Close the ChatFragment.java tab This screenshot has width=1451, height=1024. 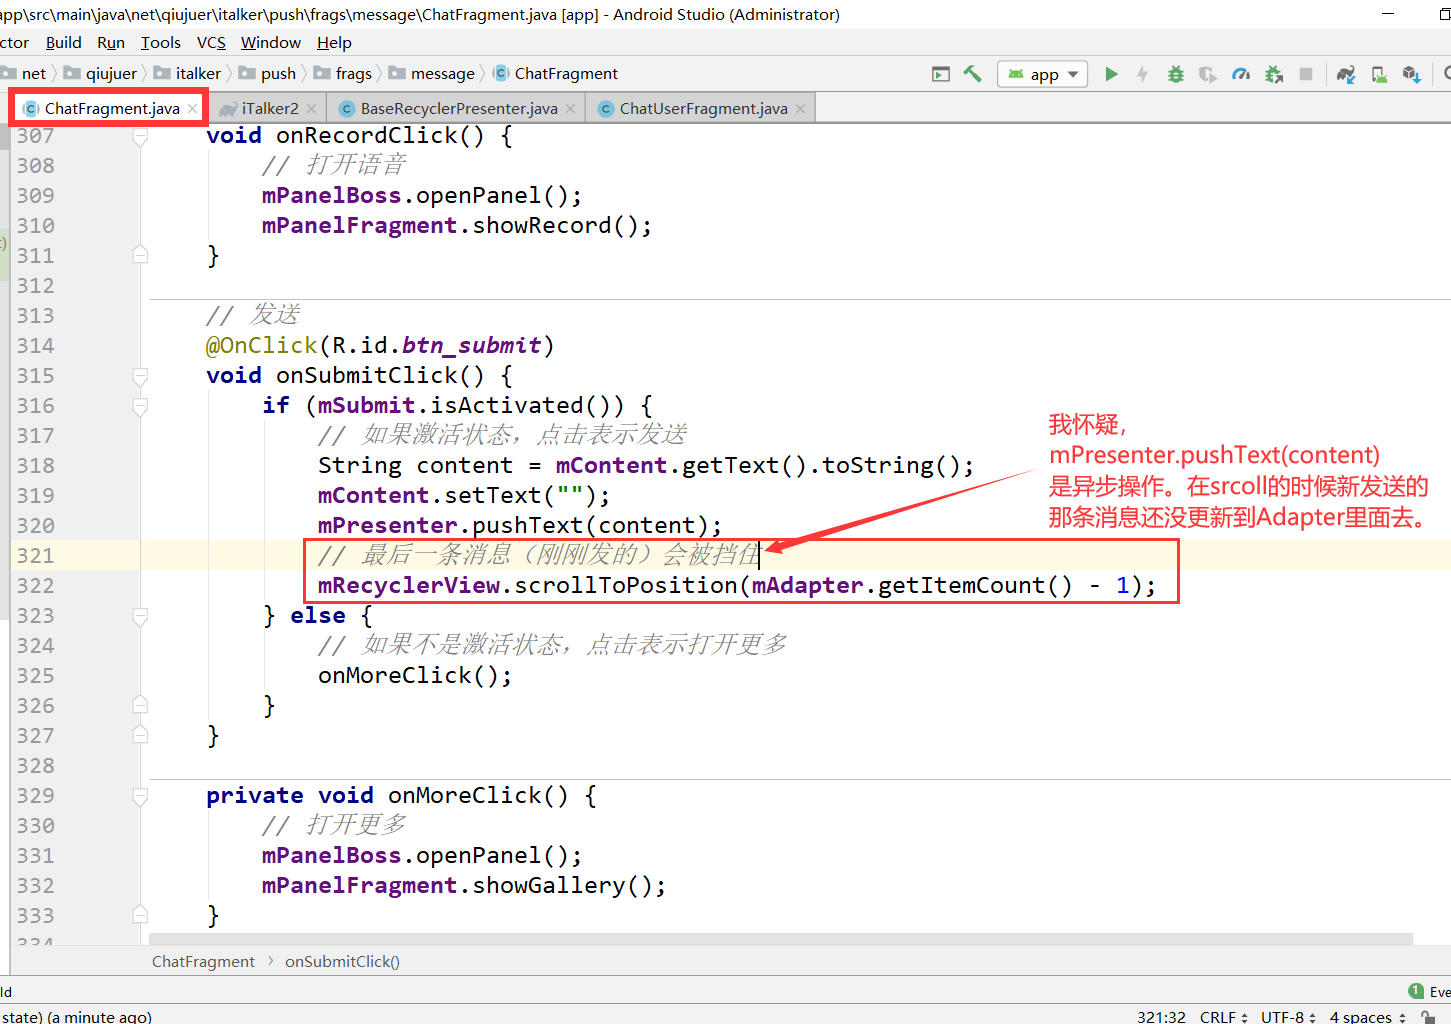coord(192,108)
